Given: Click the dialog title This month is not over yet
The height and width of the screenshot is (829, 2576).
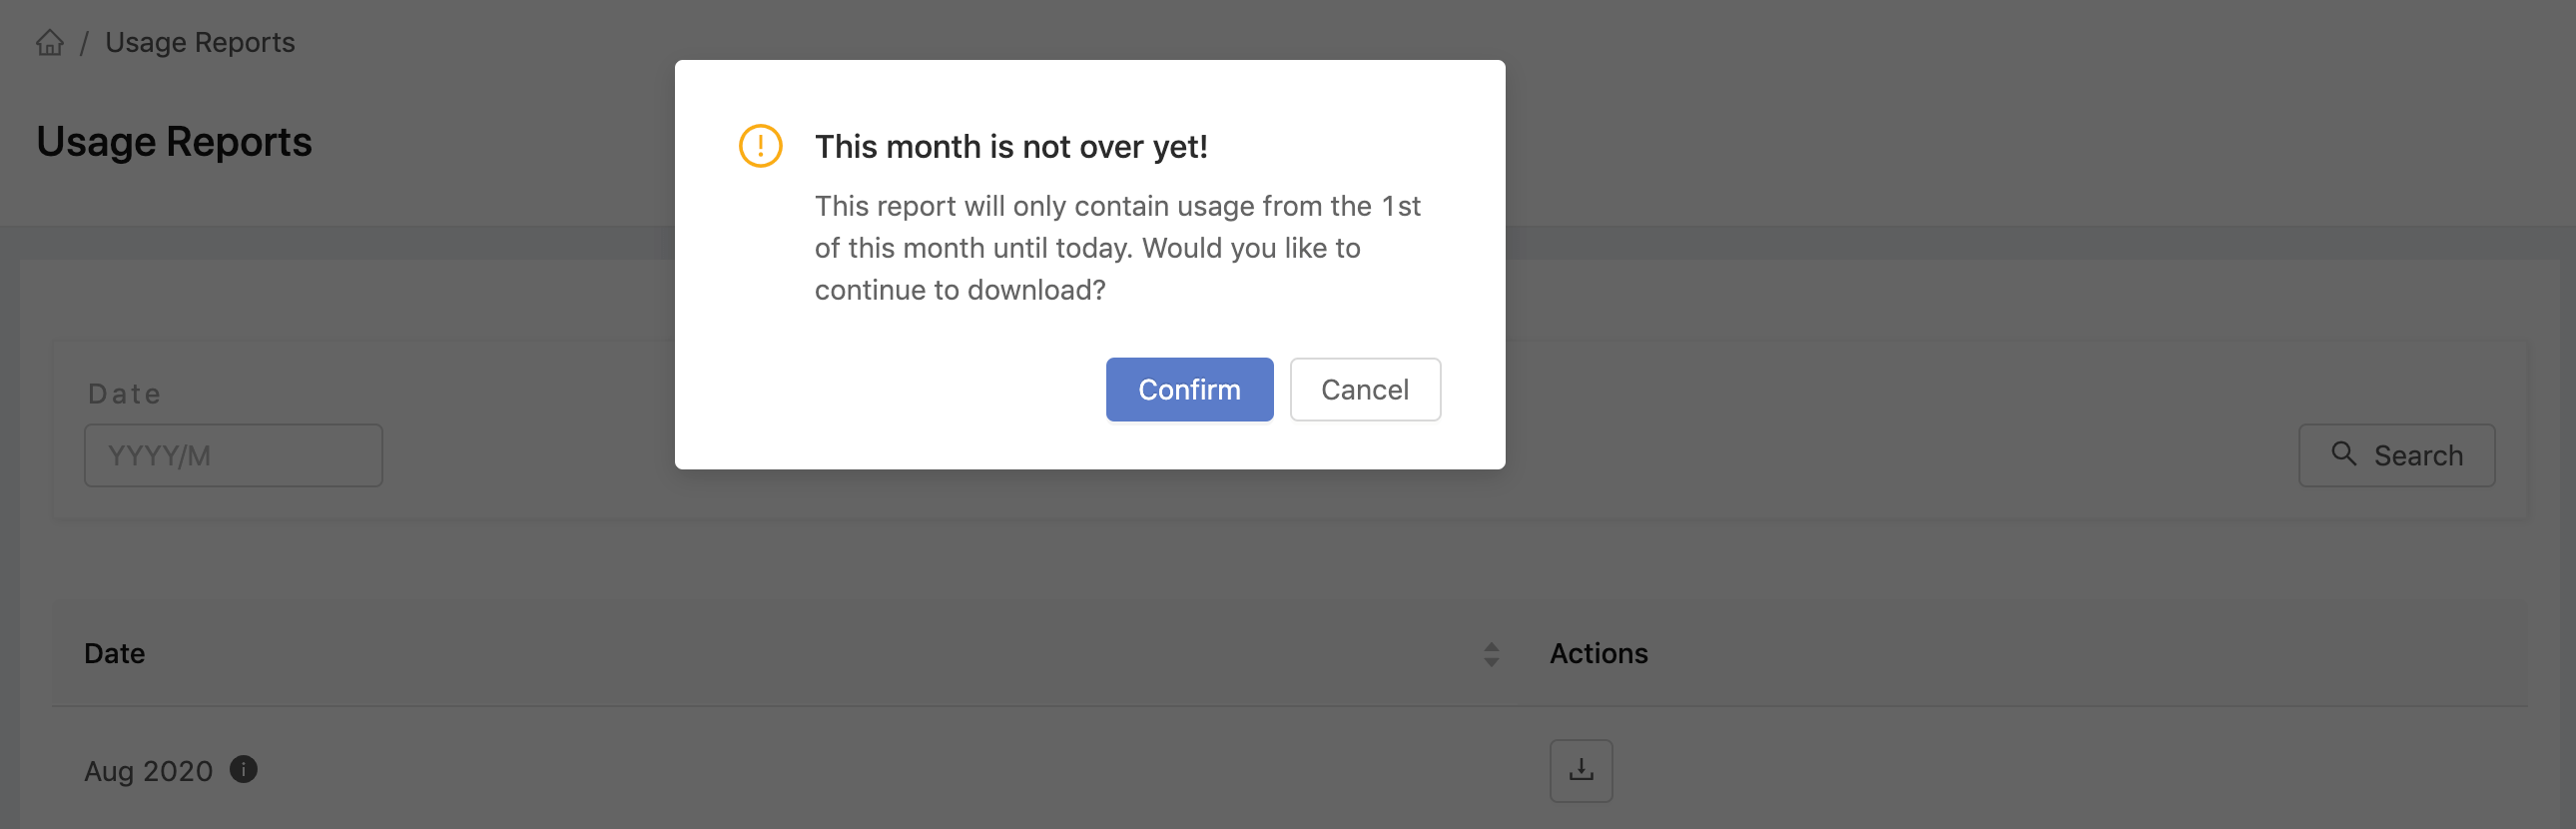Looking at the screenshot, I should coord(1011,146).
